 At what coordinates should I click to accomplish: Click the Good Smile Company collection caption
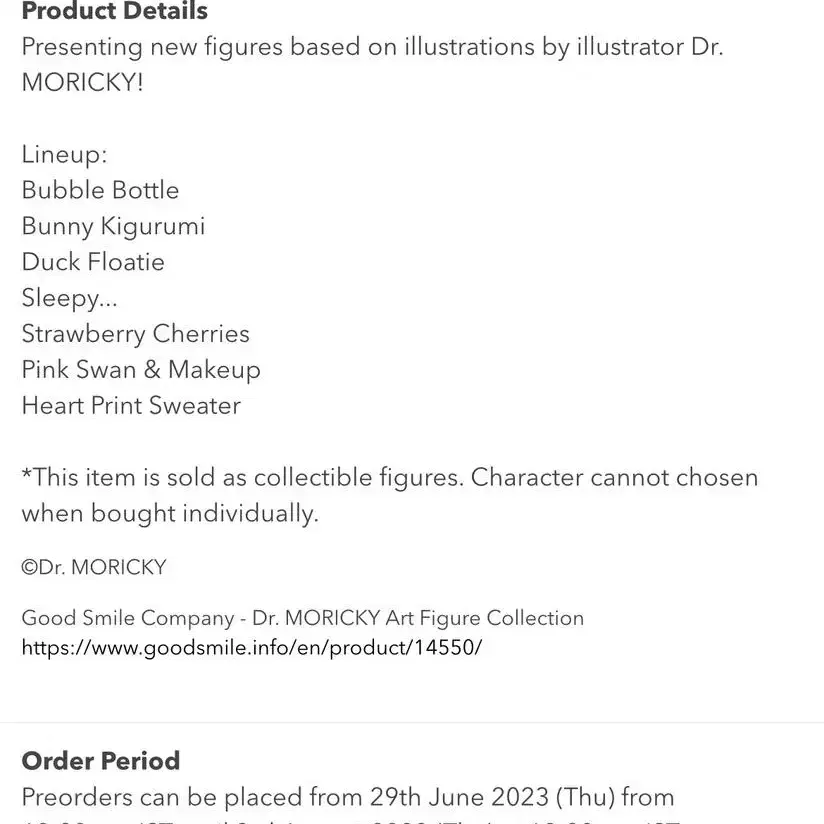[x=303, y=618]
